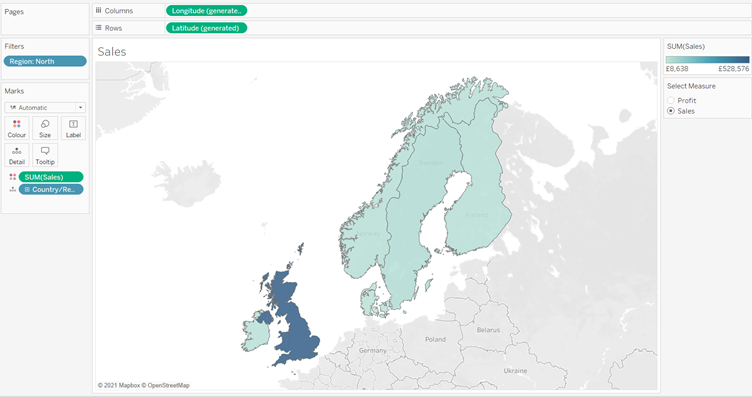This screenshot has width=752, height=397.
Task: Select the Sales measure radio button
Action: [671, 111]
